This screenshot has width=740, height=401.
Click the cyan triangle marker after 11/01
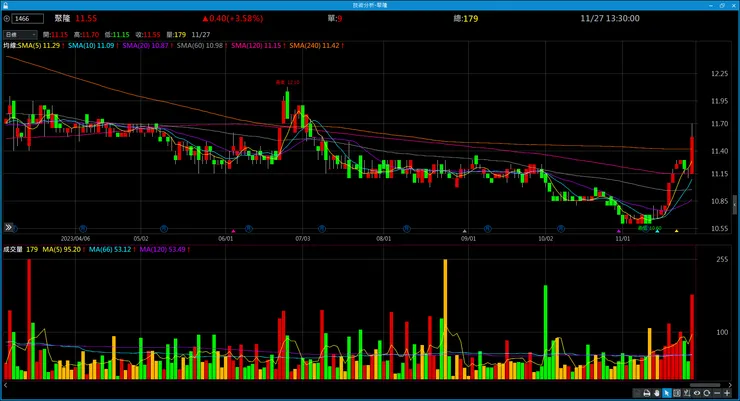657,231
